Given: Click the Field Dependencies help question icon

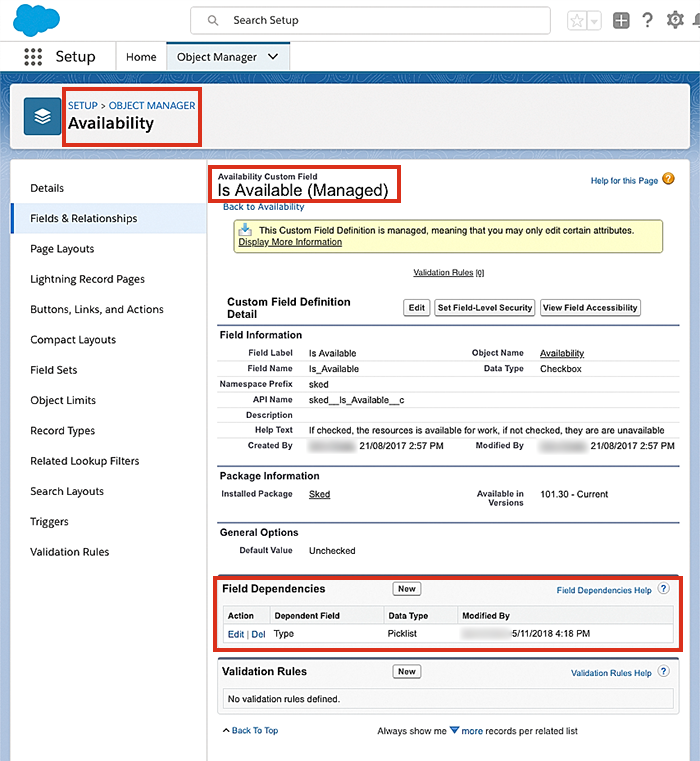Looking at the screenshot, I should [664, 589].
